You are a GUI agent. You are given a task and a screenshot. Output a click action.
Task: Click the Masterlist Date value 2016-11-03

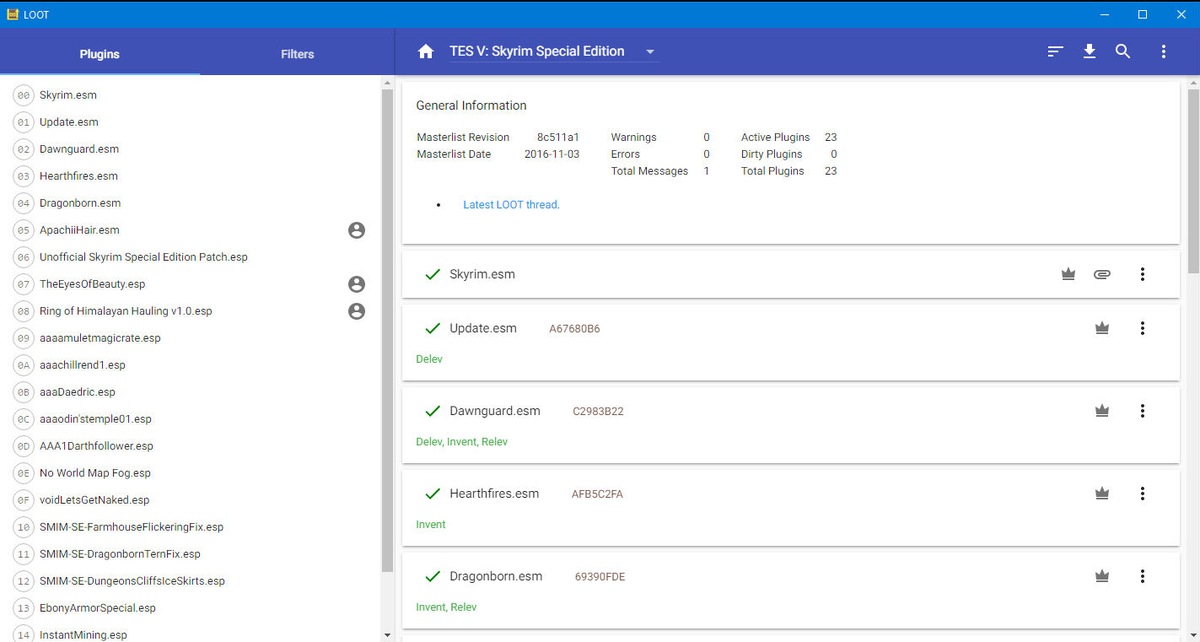tap(552, 154)
